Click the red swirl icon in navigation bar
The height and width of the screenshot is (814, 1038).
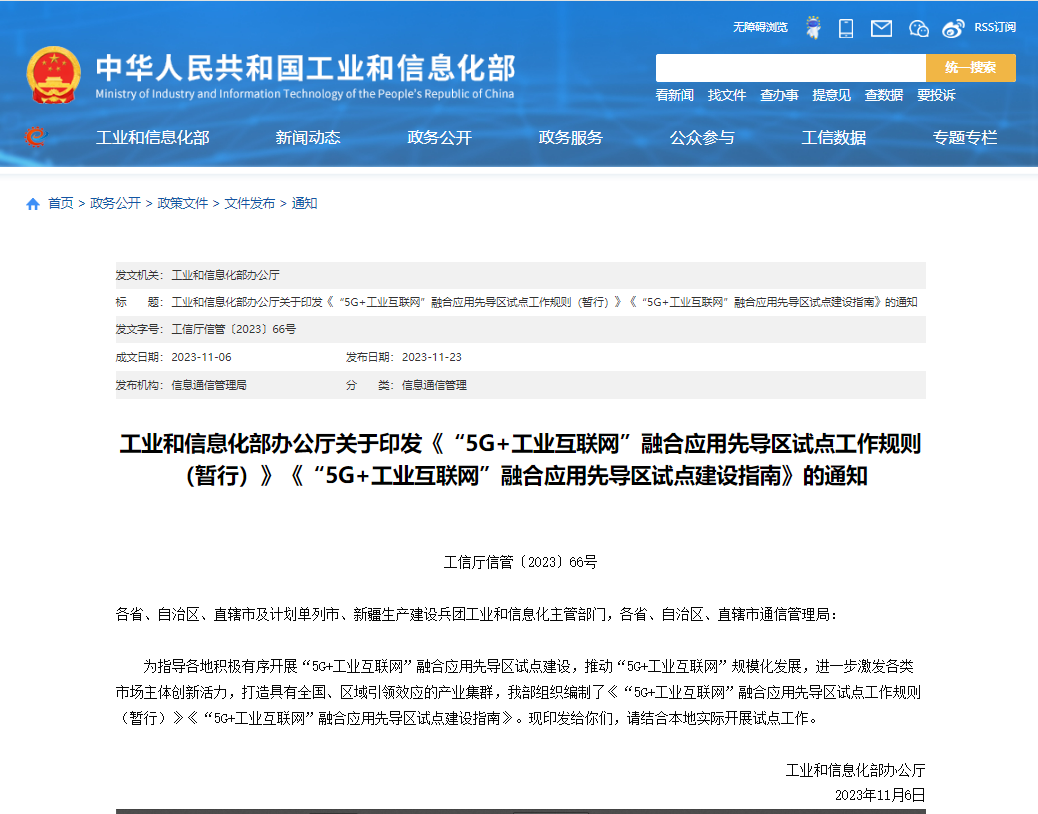click(x=36, y=138)
